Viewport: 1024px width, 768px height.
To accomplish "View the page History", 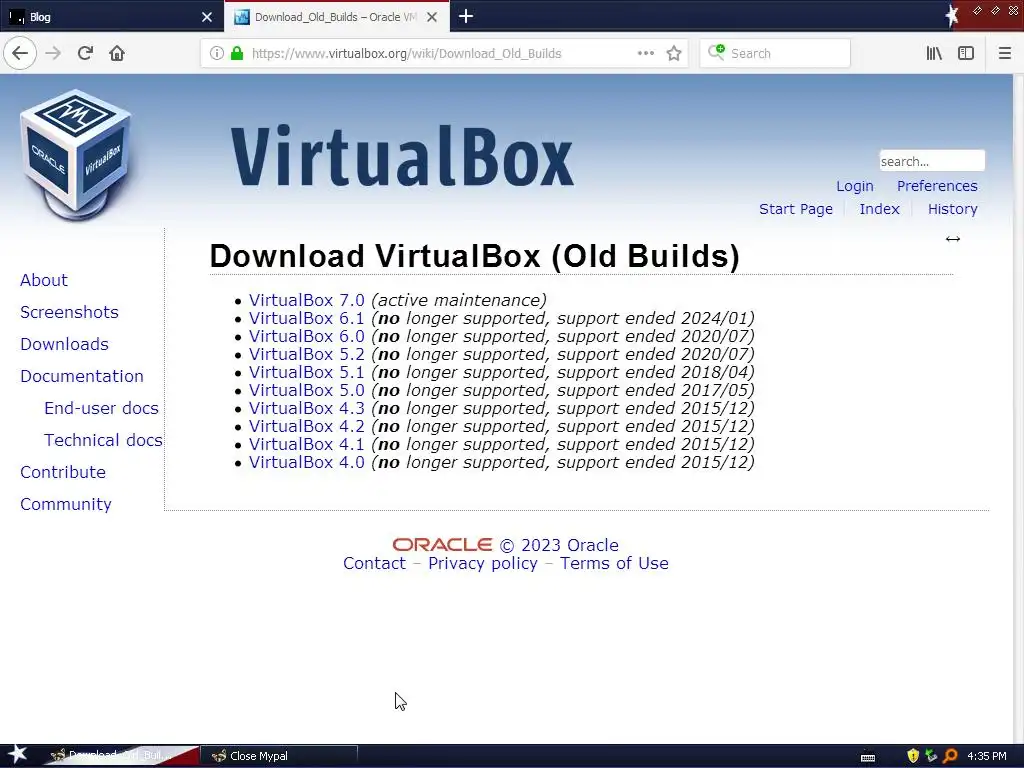I will pos(952,209).
